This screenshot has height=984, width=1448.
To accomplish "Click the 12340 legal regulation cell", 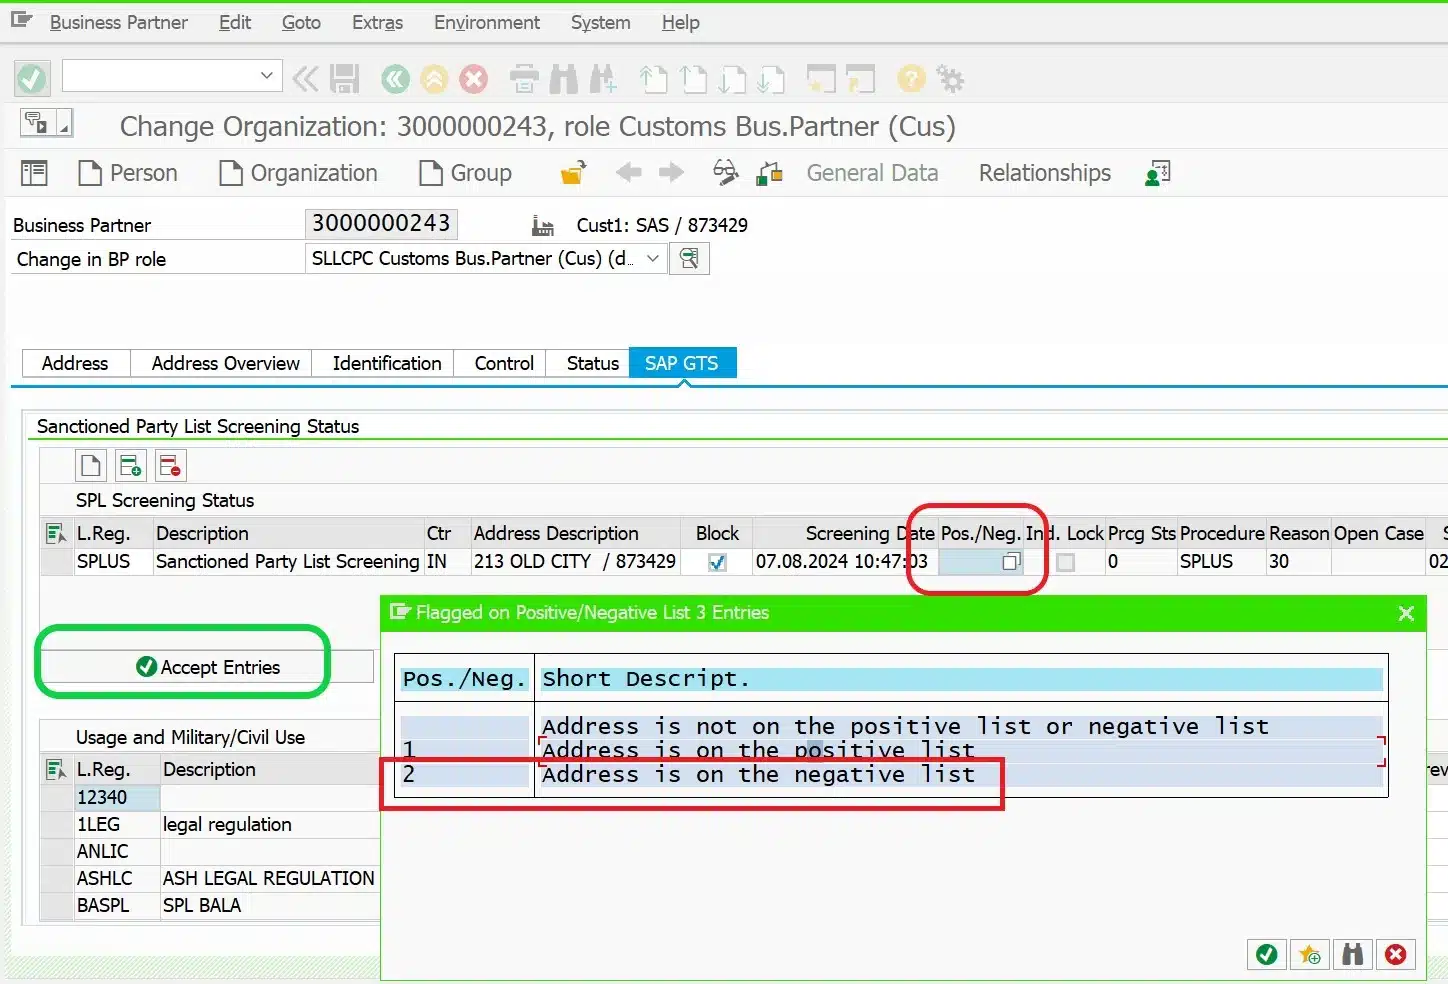I will (x=117, y=798).
